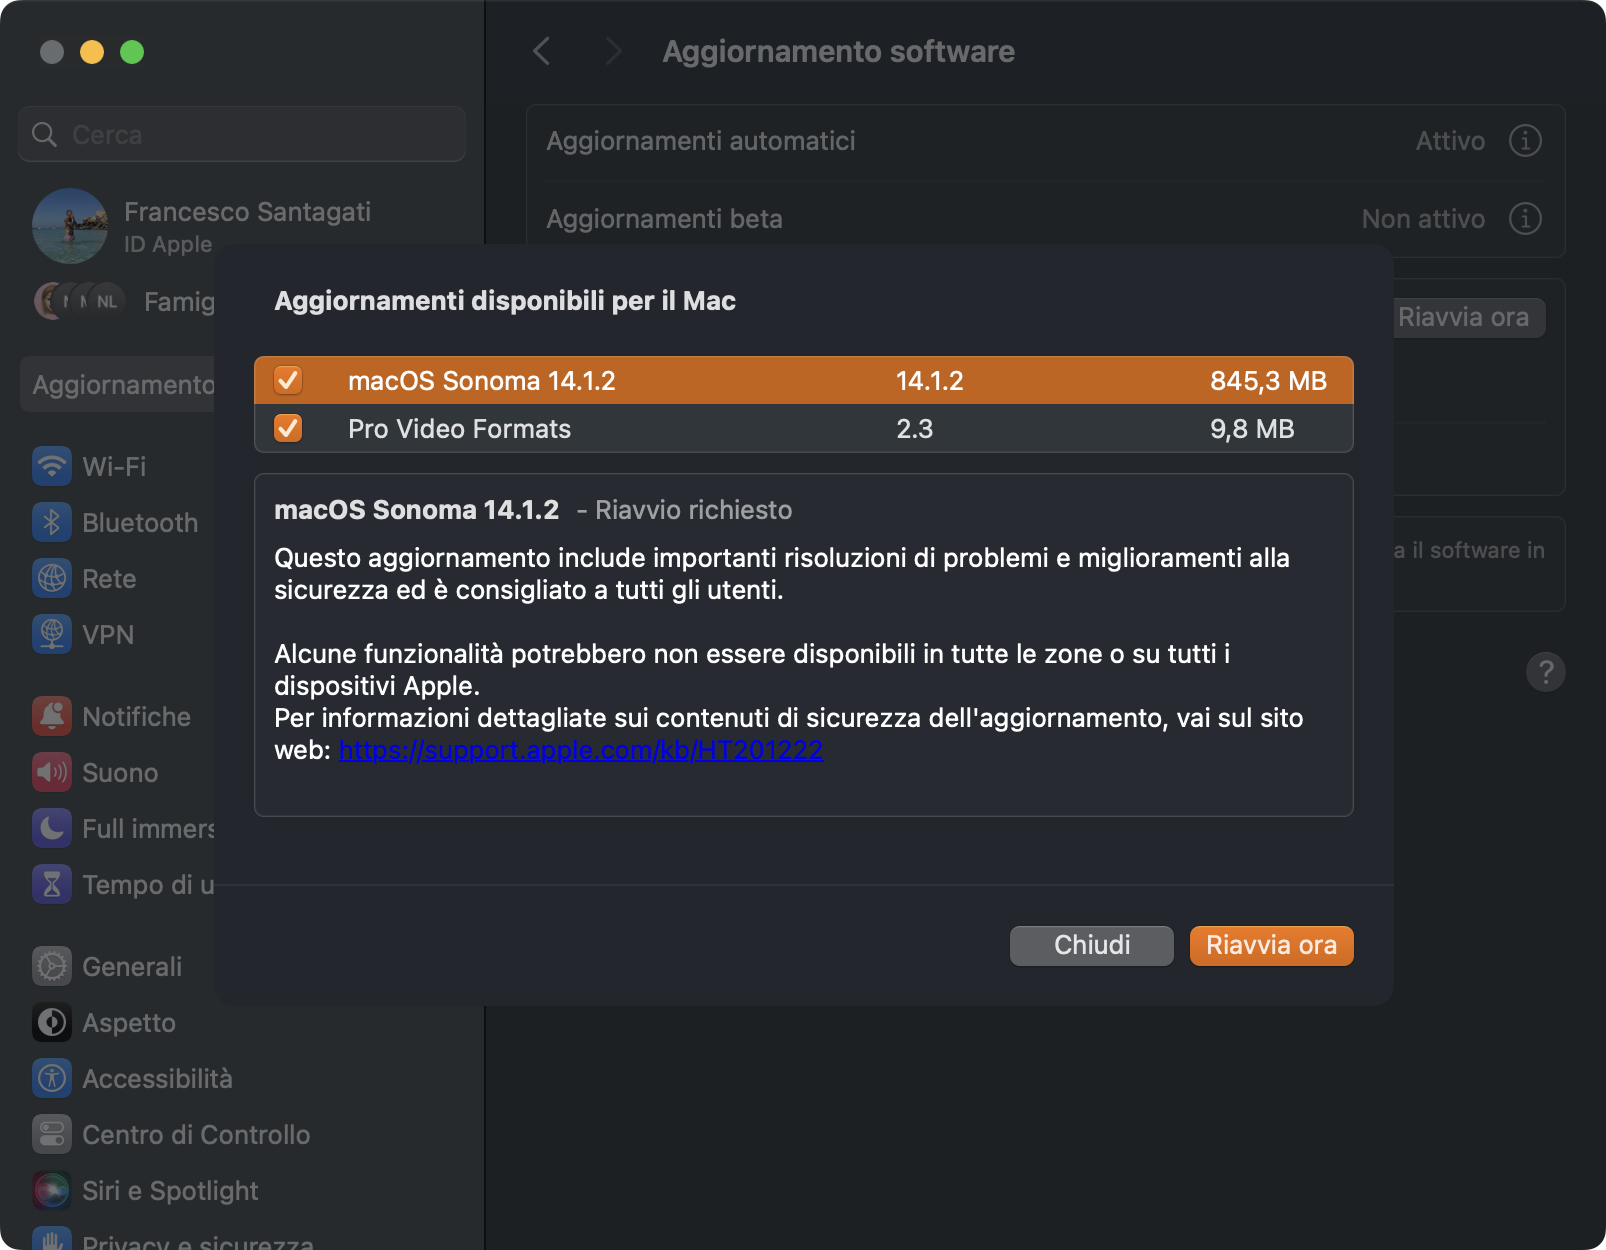Click the green zoom window button
Screen dimensions: 1606x1250
click(132, 52)
